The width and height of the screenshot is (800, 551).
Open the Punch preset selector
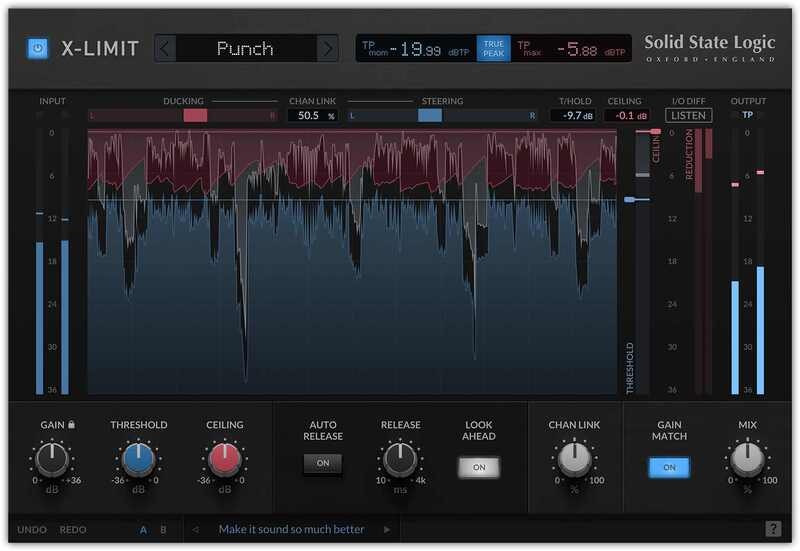(x=246, y=48)
